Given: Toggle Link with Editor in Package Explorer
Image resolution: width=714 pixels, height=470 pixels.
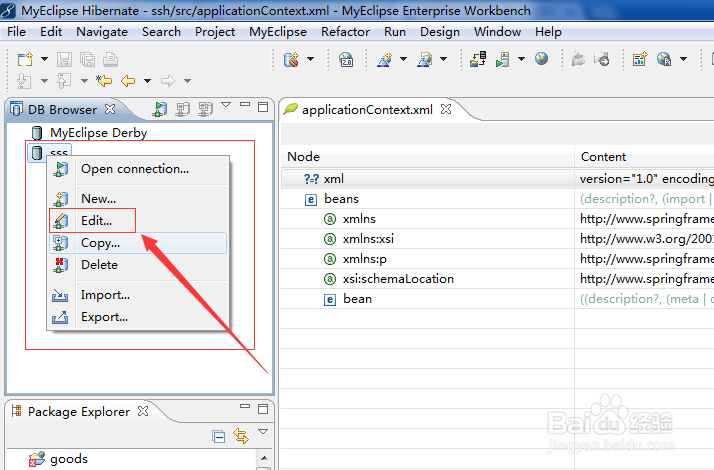Looking at the screenshot, I should click(241, 436).
